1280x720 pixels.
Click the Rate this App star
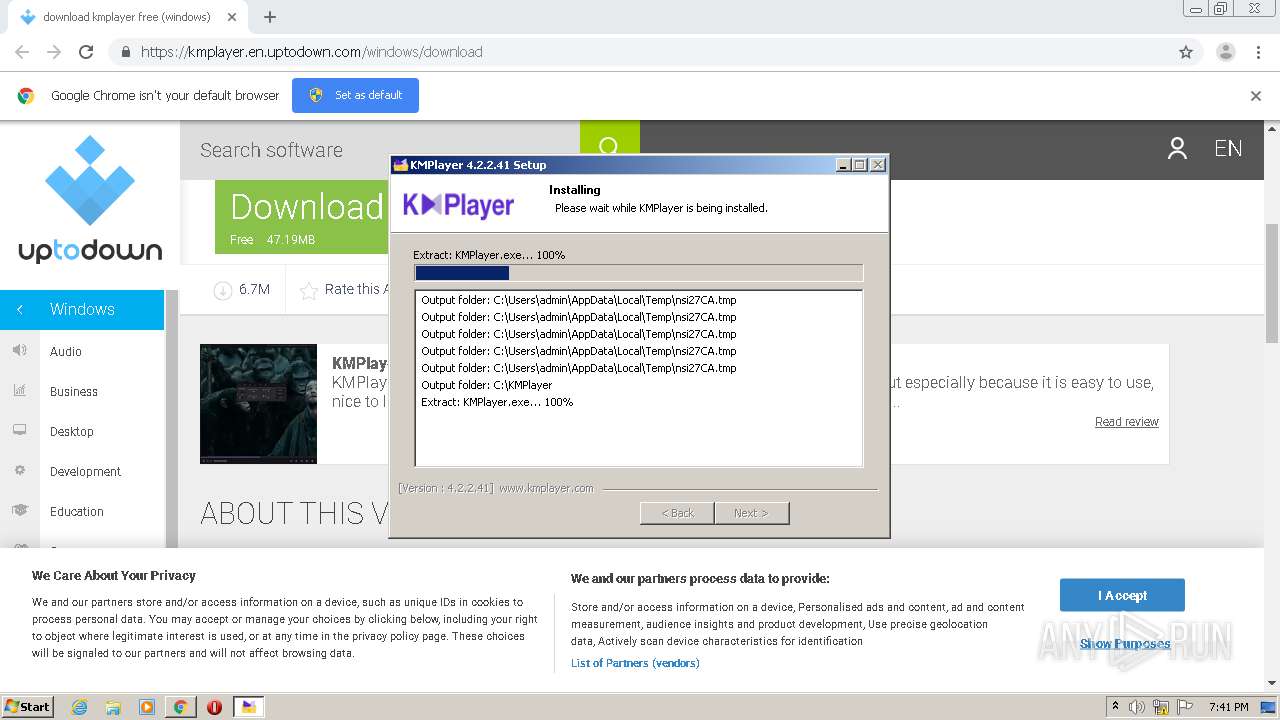click(309, 290)
